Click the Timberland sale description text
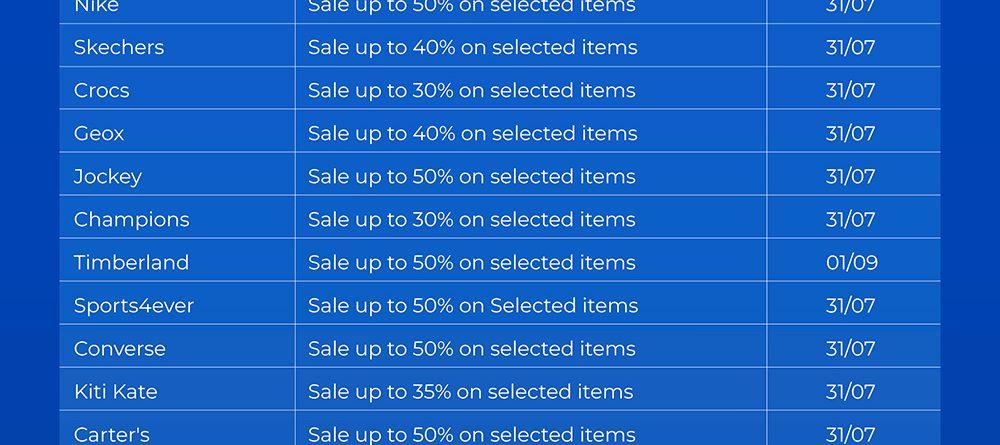This screenshot has width=1000, height=445. pos(471,262)
